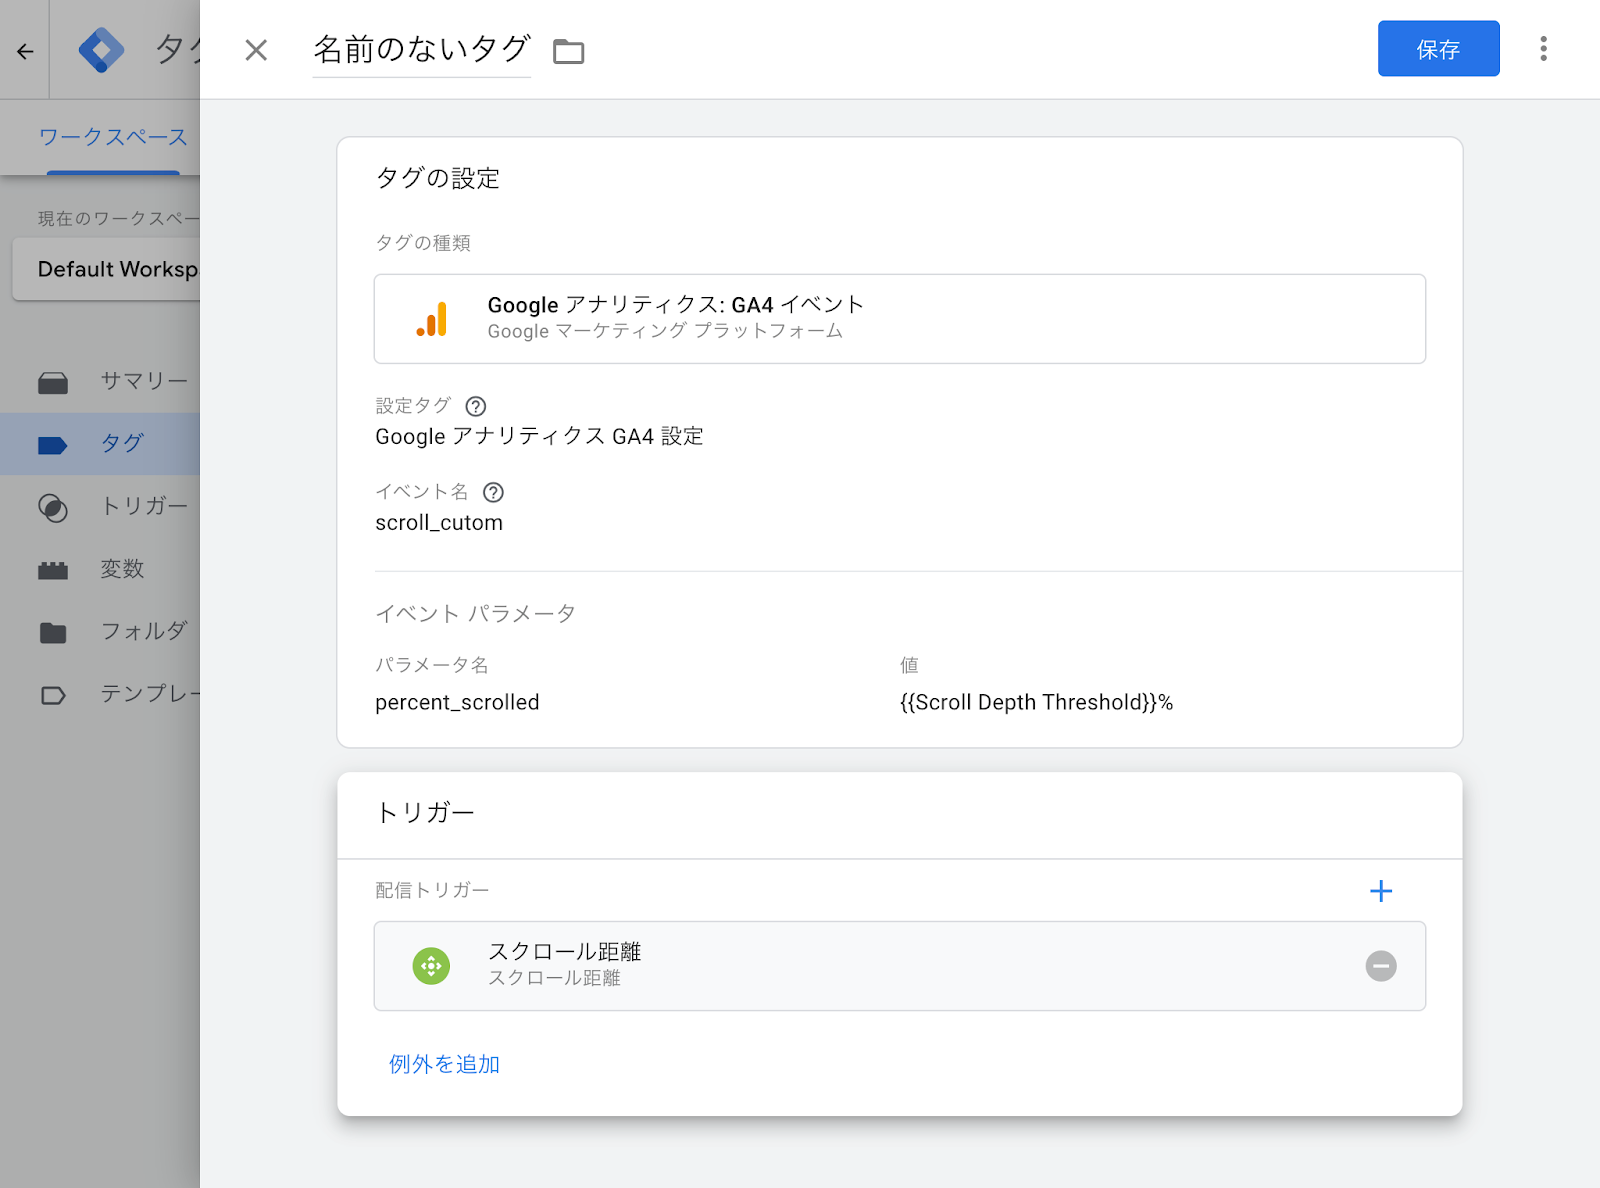The width and height of the screenshot is (1600, 1188).
Task: Add a trigger with the plus icon
Action: tap(1381, 891)
